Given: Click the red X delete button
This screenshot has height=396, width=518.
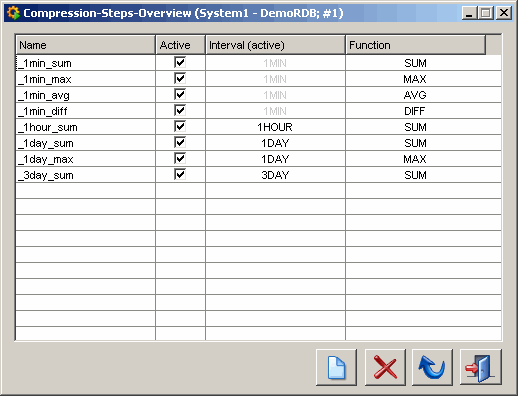Looking at the screenshot, I should pyautogui.click(x=385, y=367).
